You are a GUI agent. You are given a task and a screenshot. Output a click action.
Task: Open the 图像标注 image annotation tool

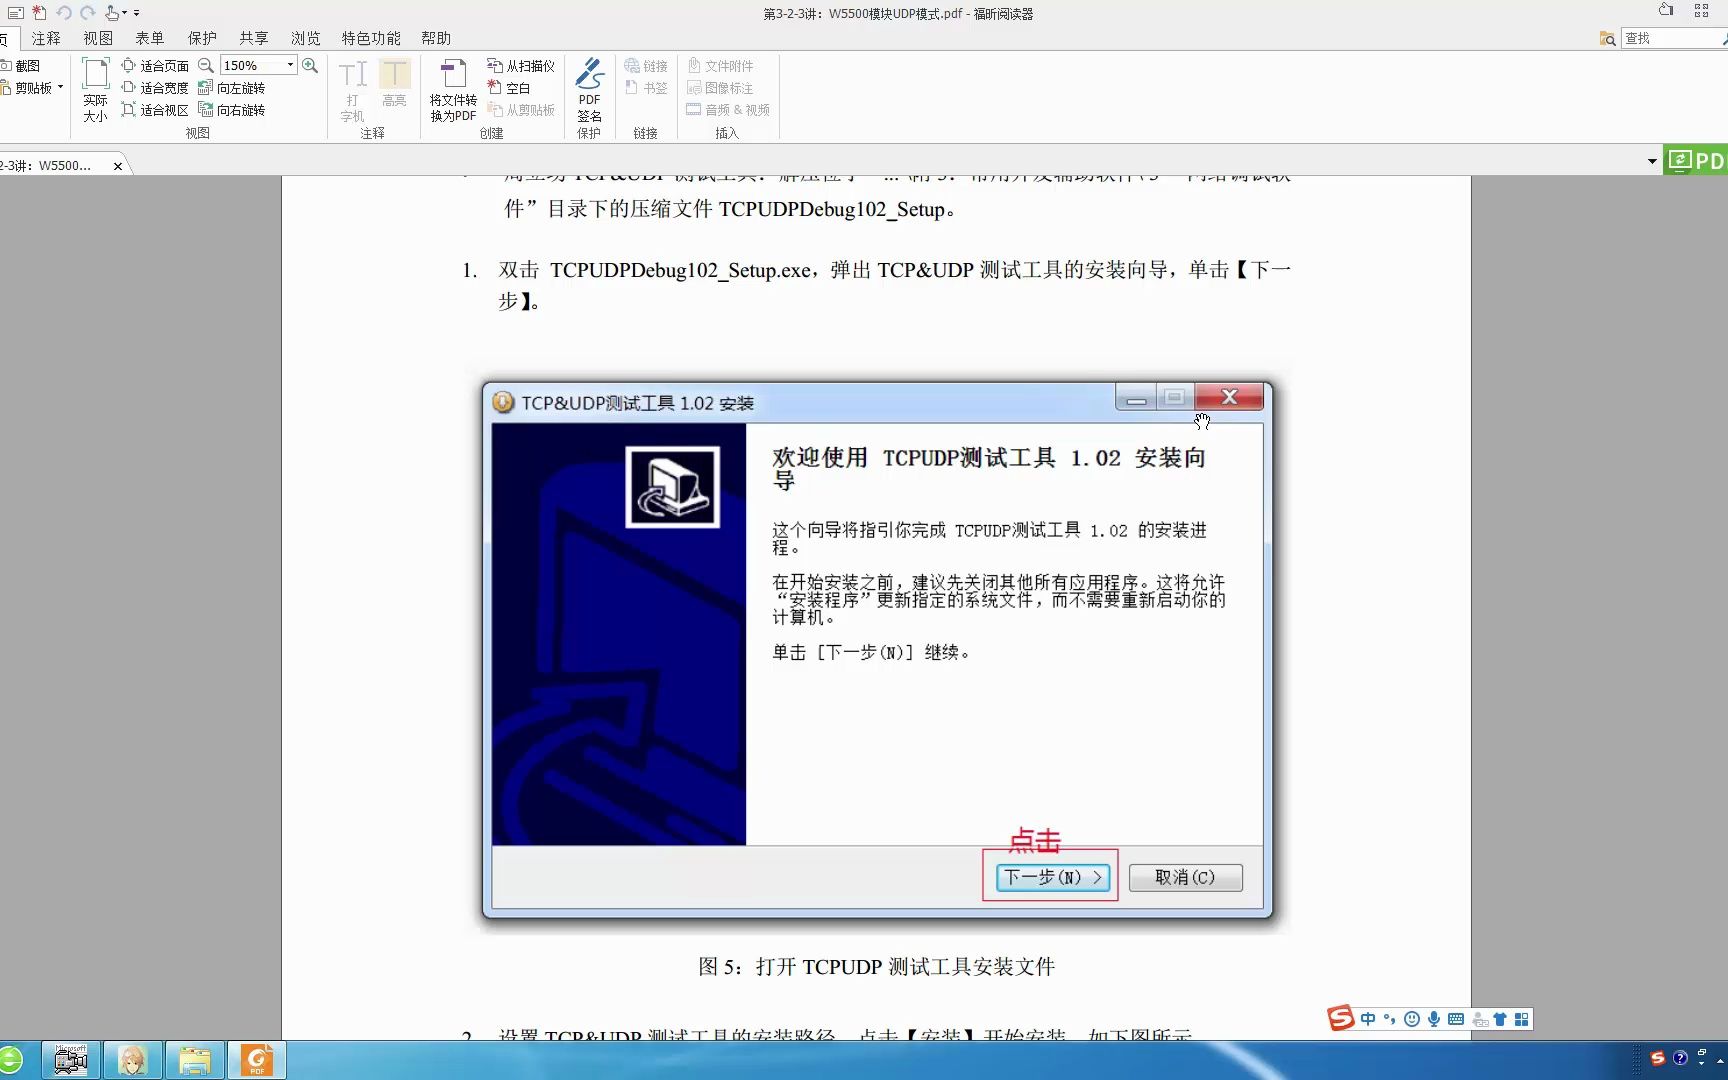tap(722, 87)
